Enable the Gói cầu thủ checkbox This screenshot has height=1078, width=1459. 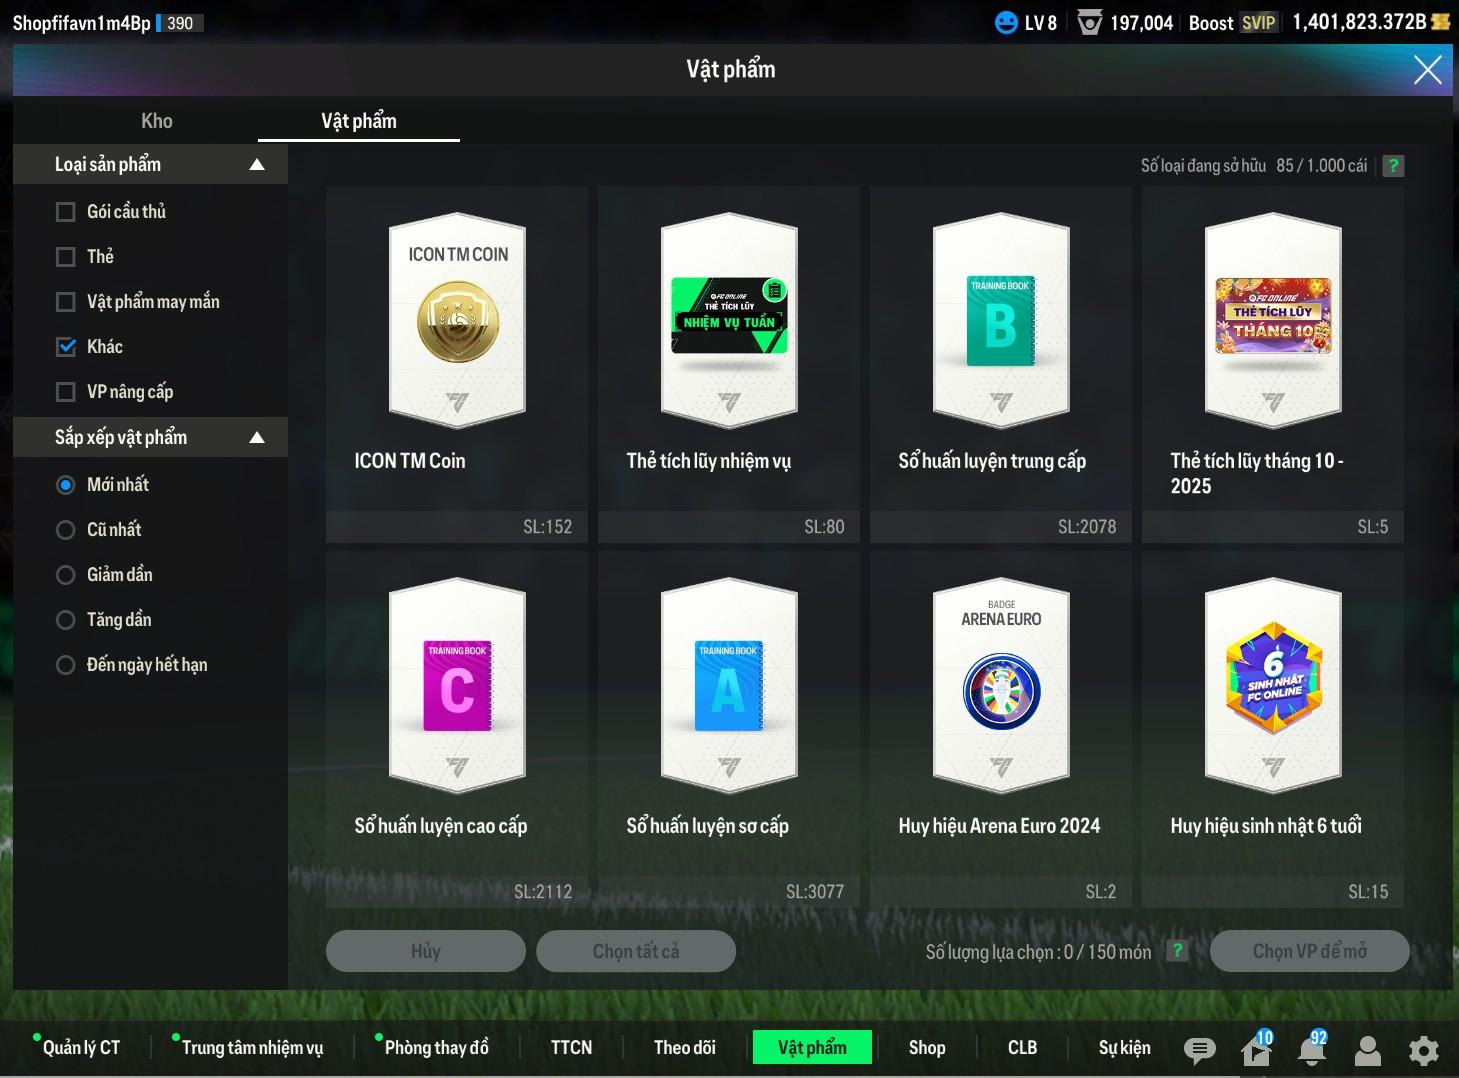click(66, 212)
